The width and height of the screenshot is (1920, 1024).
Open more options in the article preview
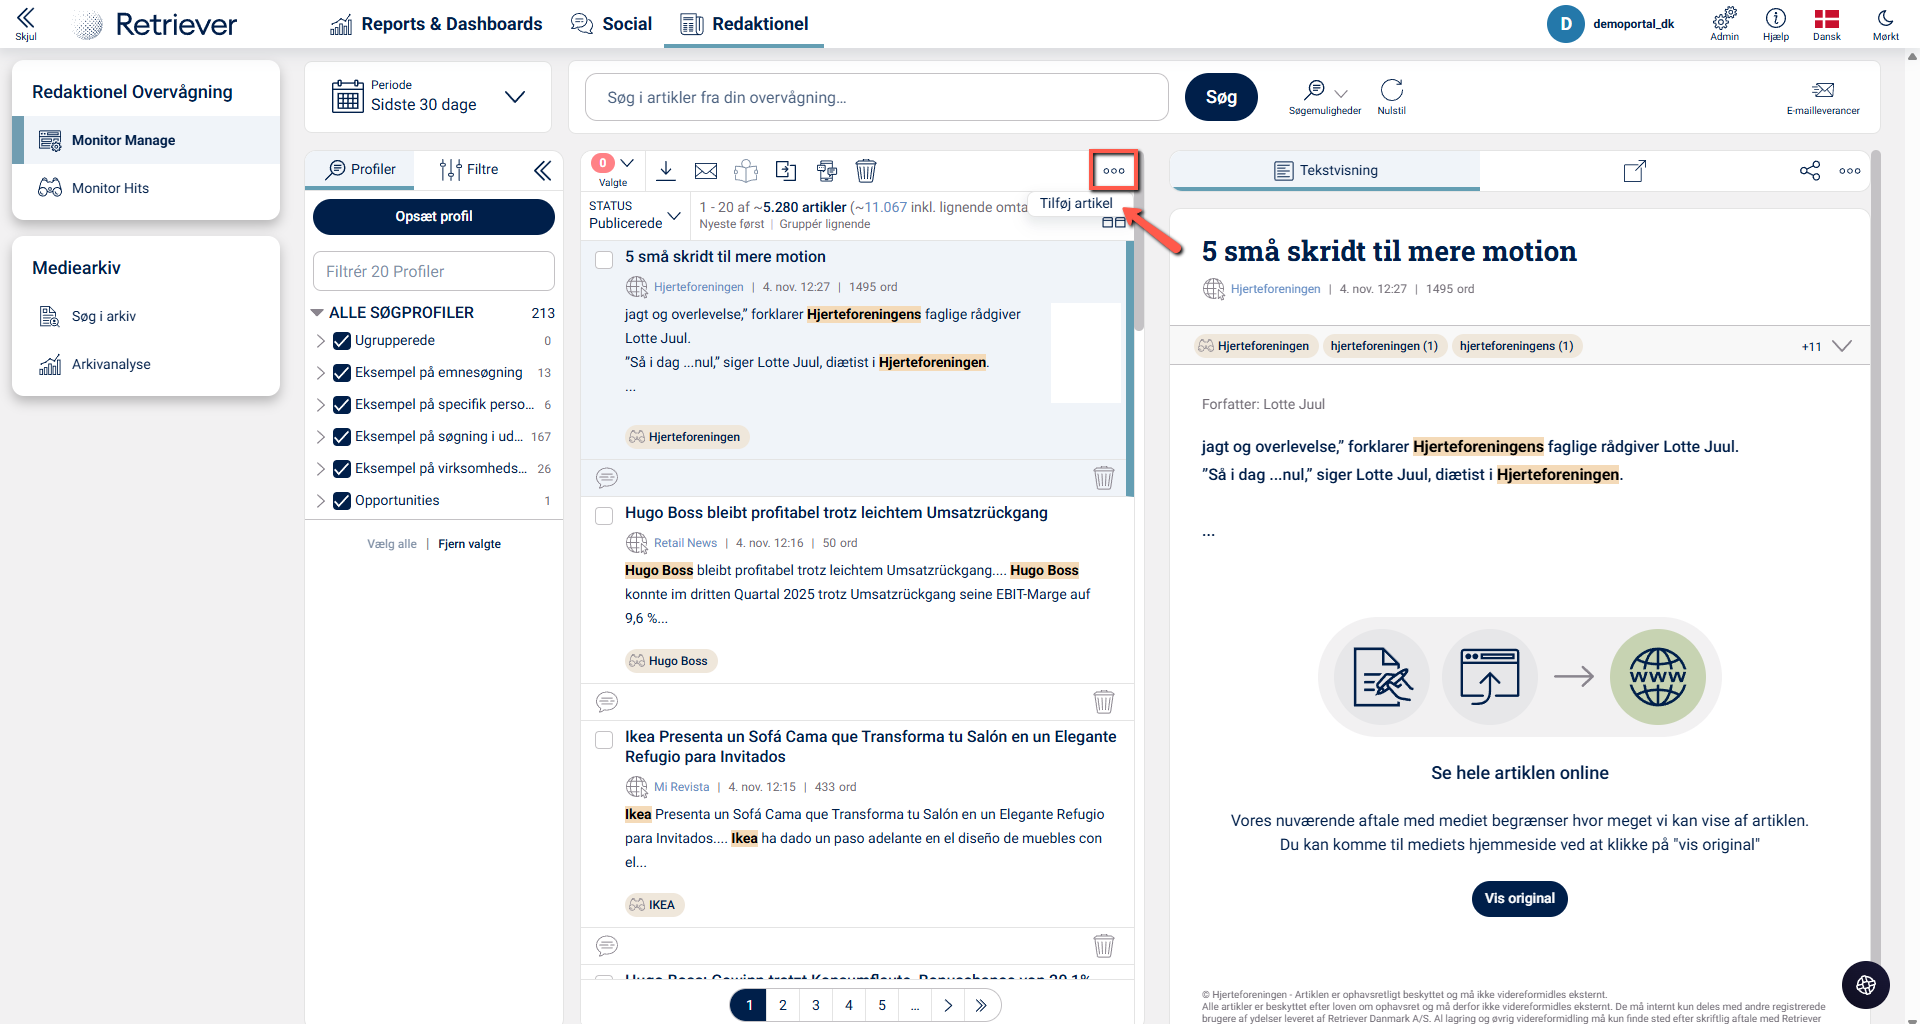(x=1850, y=171)
